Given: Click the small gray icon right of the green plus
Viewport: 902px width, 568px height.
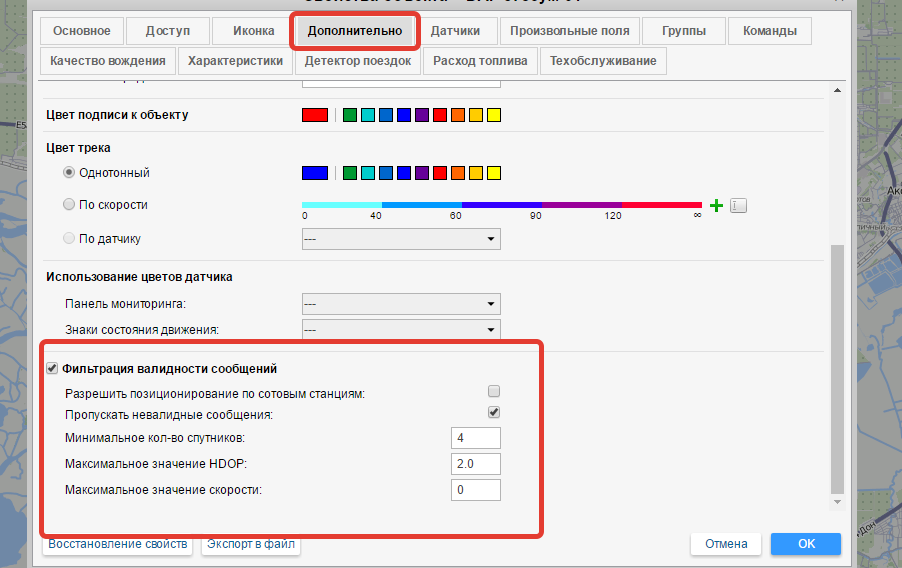Looking at the screenshot, I should [739, 206].
